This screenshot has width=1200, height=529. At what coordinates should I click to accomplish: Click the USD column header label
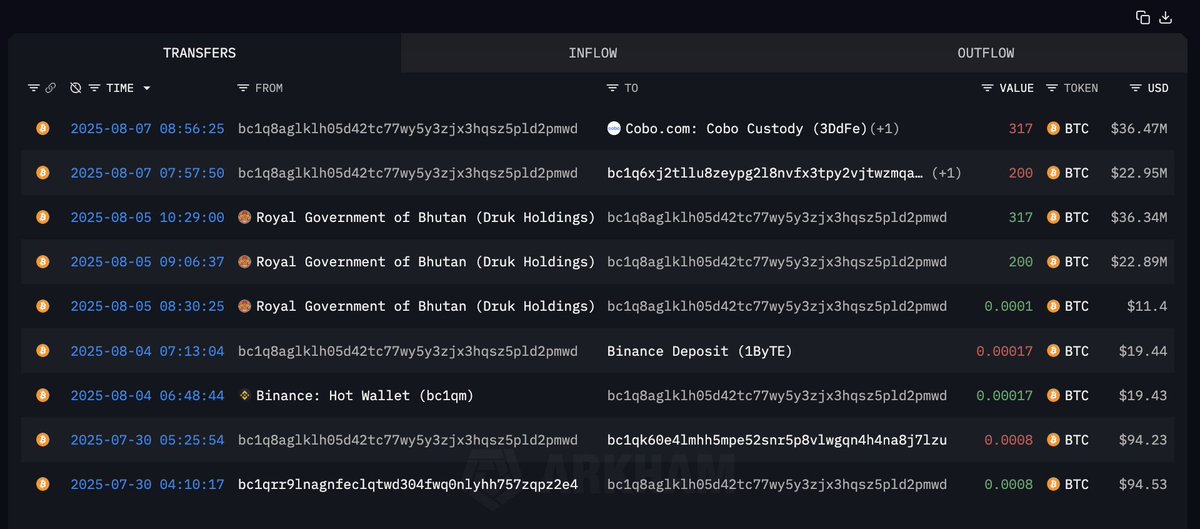point(1157,88)
